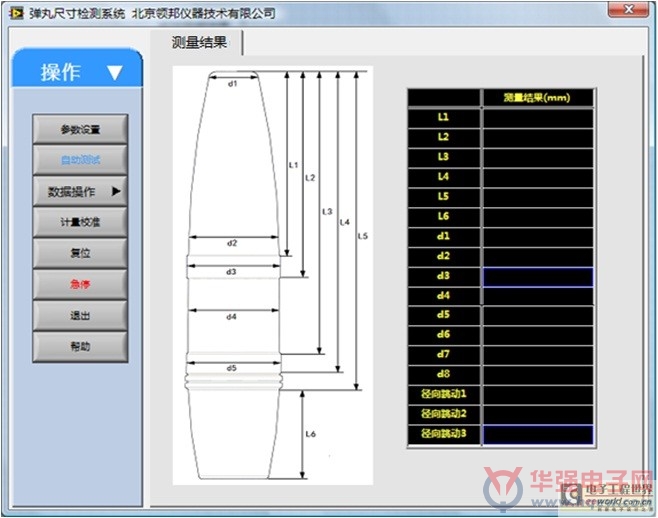Click the L2 row label in table

point(444,137)
